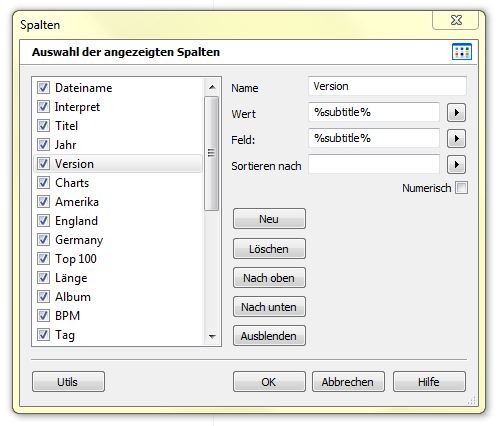
Task: Move column up with Nach oben
Action: (269, 278)
